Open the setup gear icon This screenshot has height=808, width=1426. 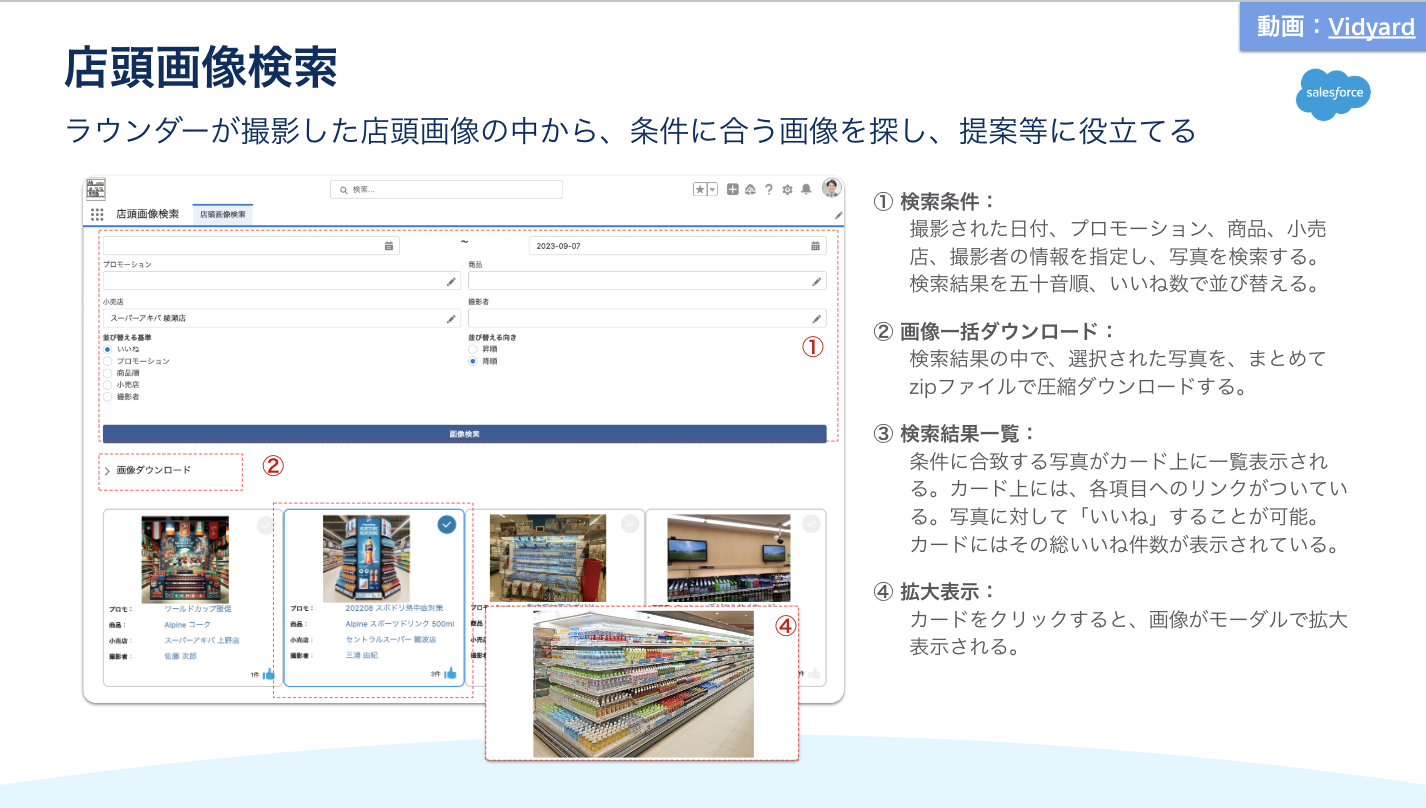coord(787,189)
